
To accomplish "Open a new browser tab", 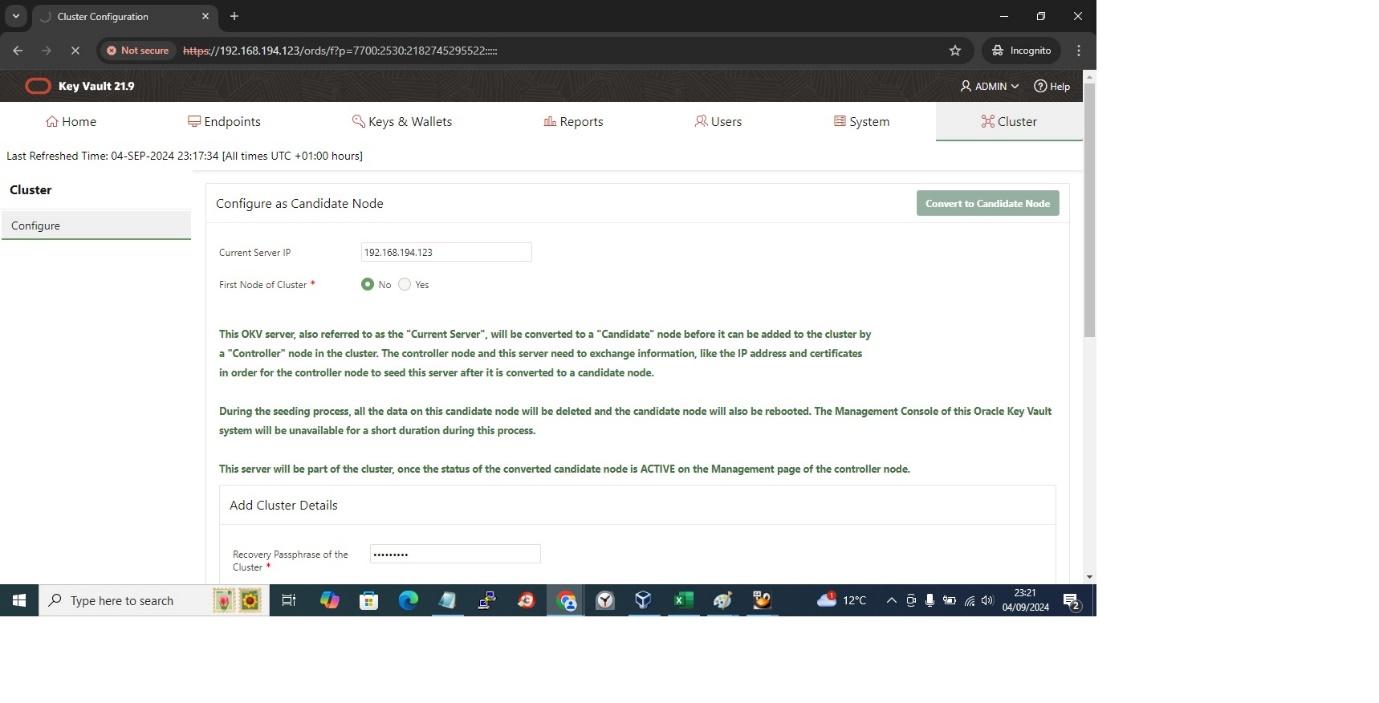I will pos(234,16).
